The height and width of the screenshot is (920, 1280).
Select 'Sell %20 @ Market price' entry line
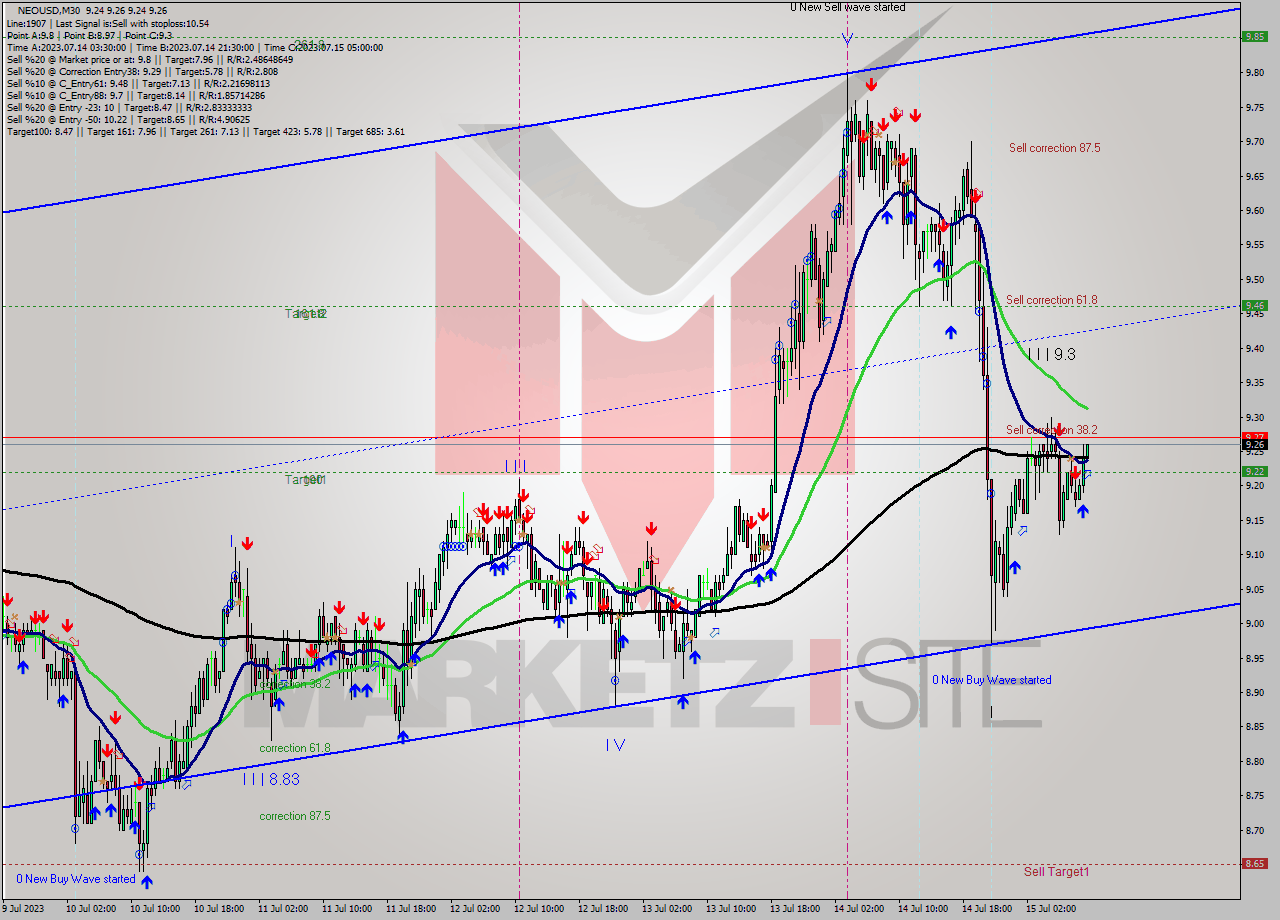tap(150, 59)
